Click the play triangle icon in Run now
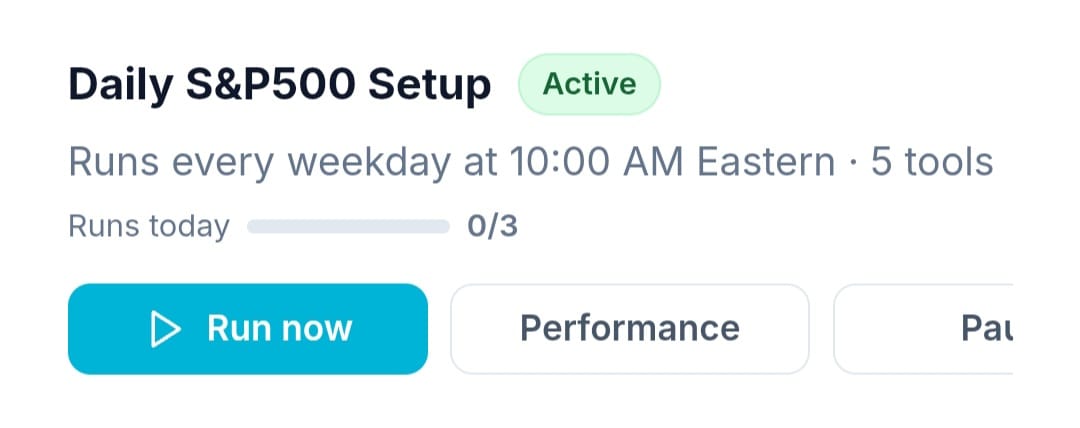This screenshot has width=1080, height=428. point(165,329)
